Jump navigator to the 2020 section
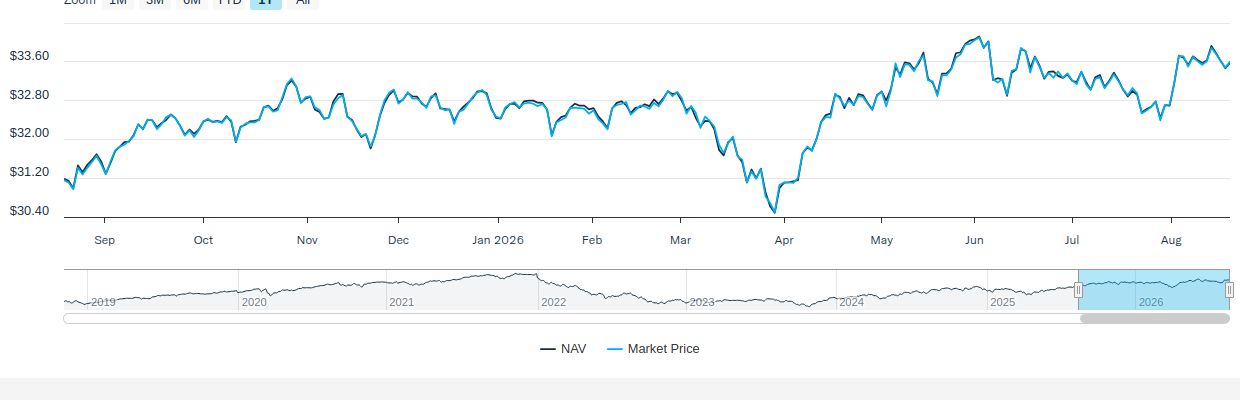This screenshot has height=400, width=1240. [x=254, y=302]
